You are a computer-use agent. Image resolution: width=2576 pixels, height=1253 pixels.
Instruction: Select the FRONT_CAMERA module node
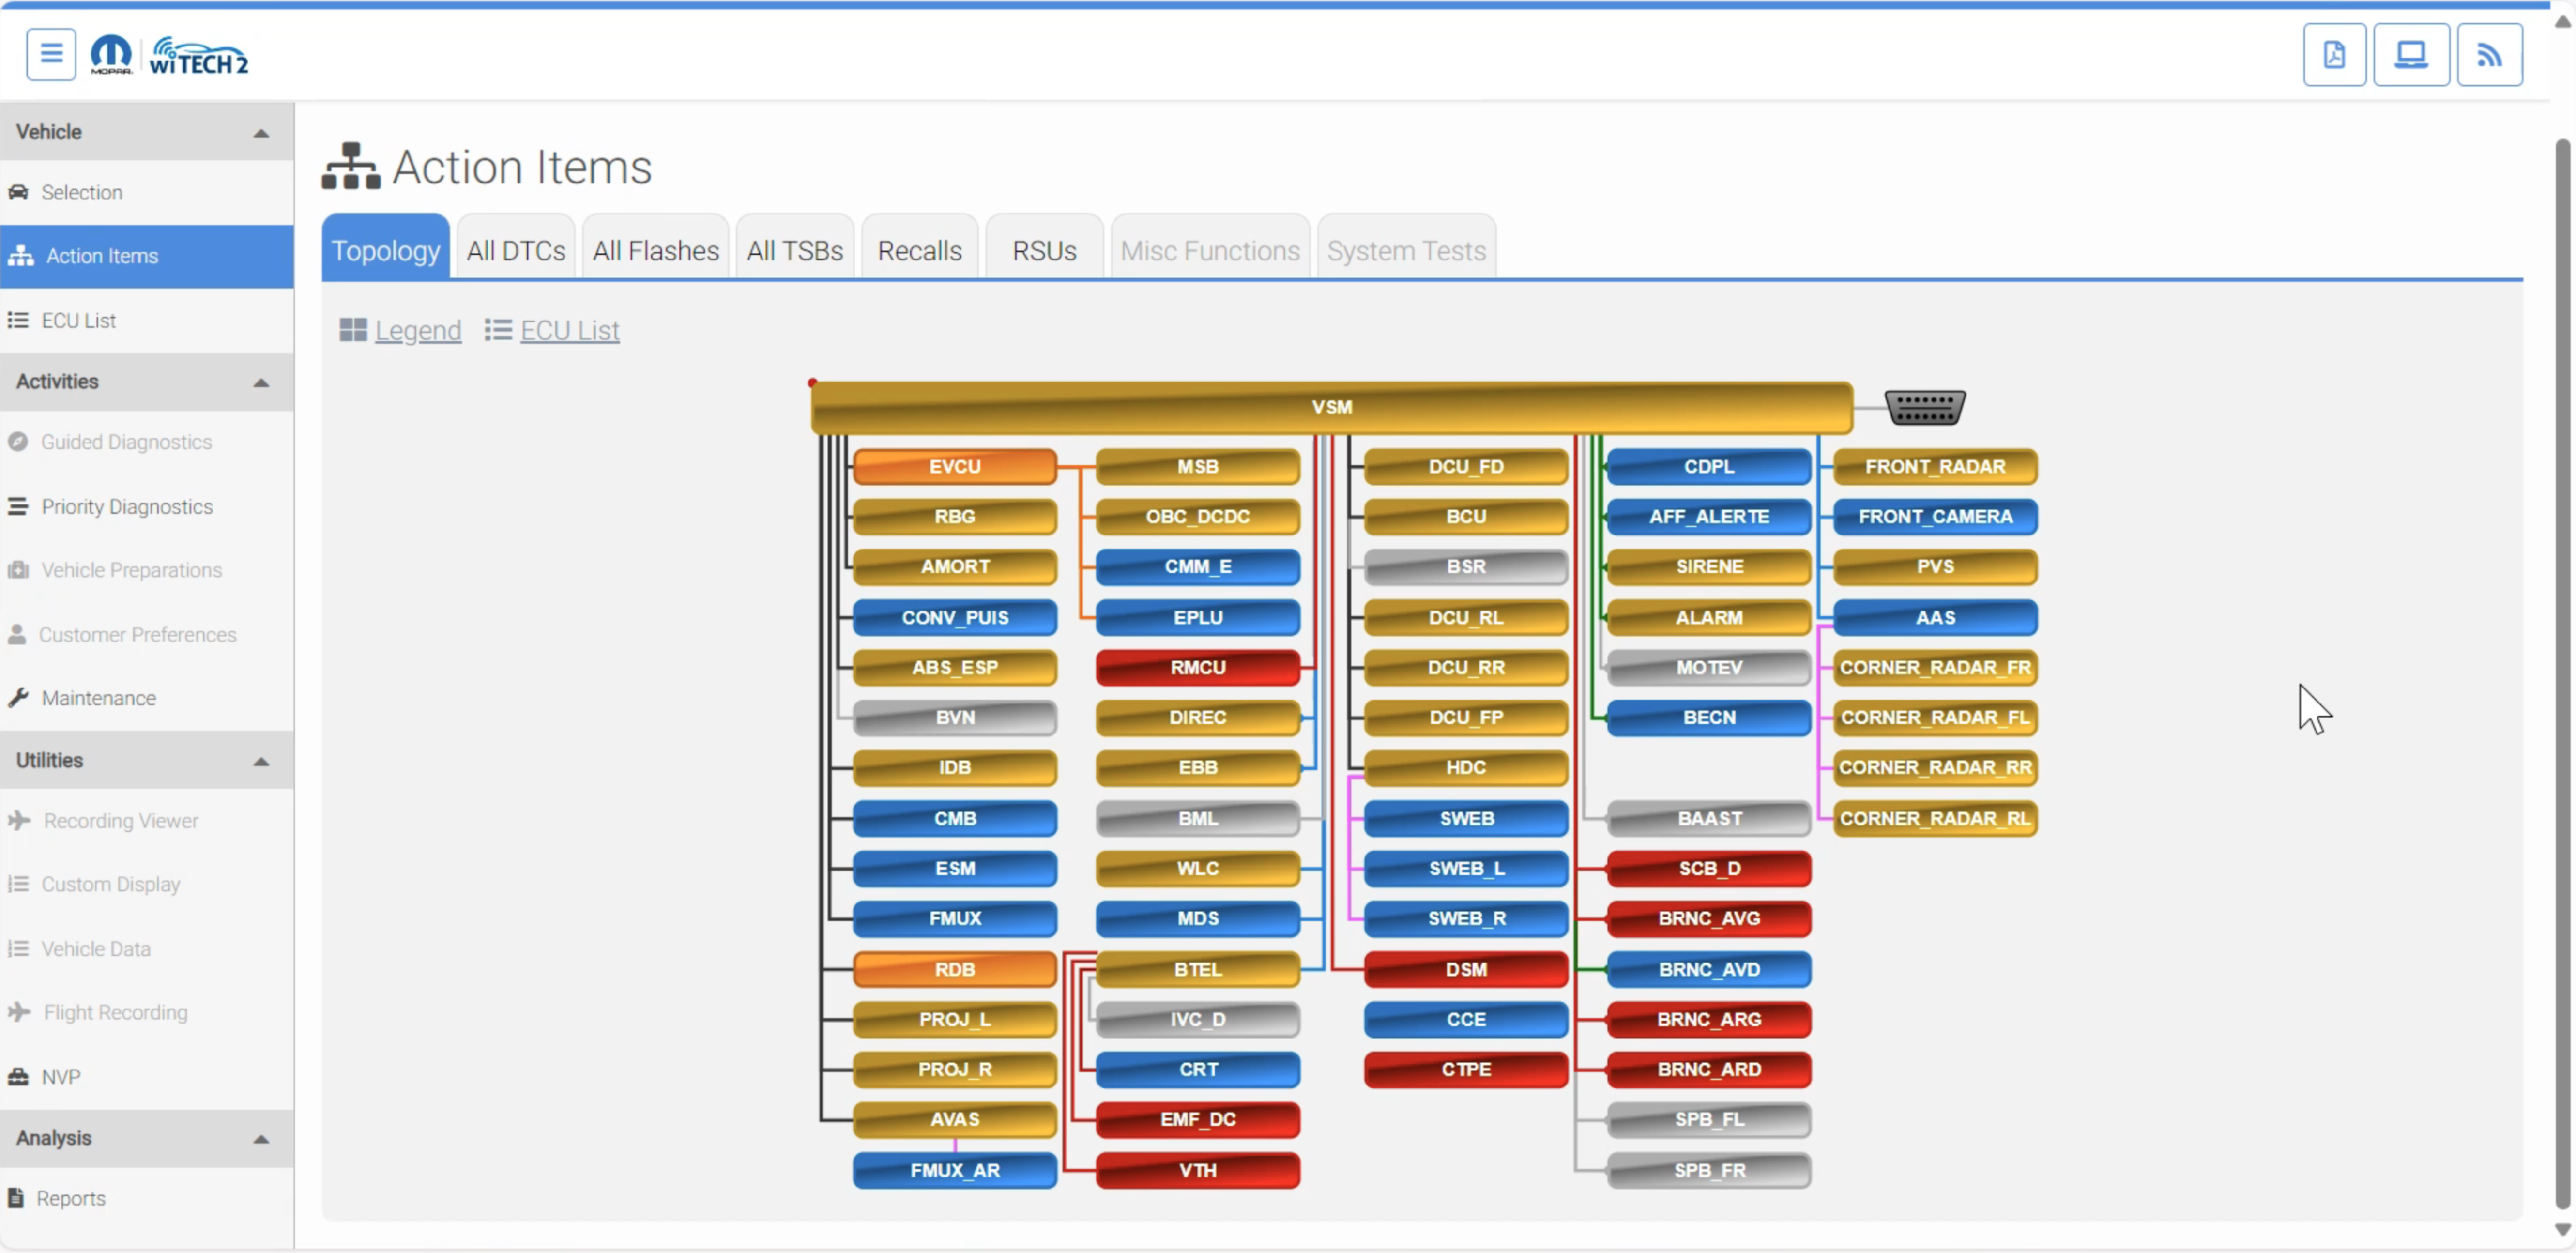(x=1935, y=516)
